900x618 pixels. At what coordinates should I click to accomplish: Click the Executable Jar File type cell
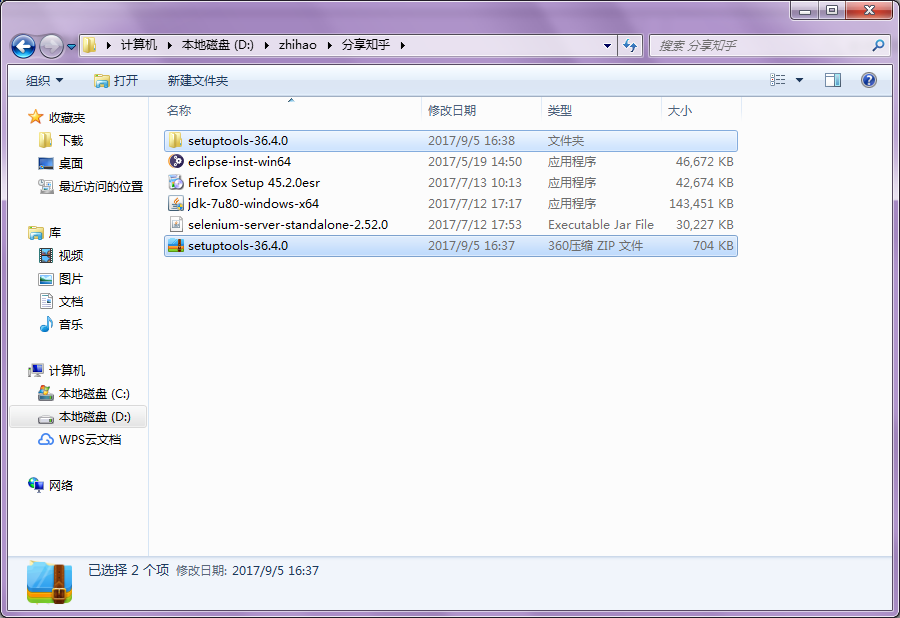[x=600, y=224]
